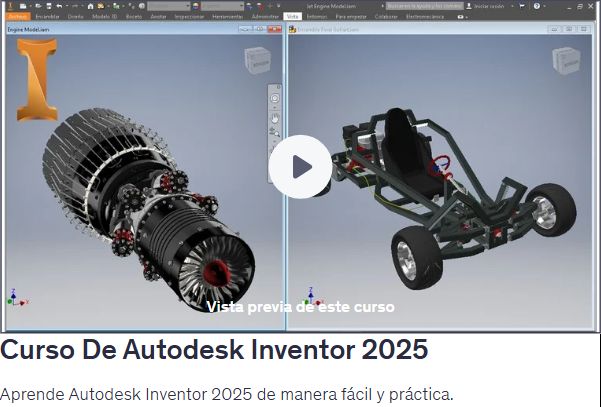This screenshot has width=601, height=407.
Task: Switch to the Entornos ribbon tab
Action: click(x=317, y=16)
